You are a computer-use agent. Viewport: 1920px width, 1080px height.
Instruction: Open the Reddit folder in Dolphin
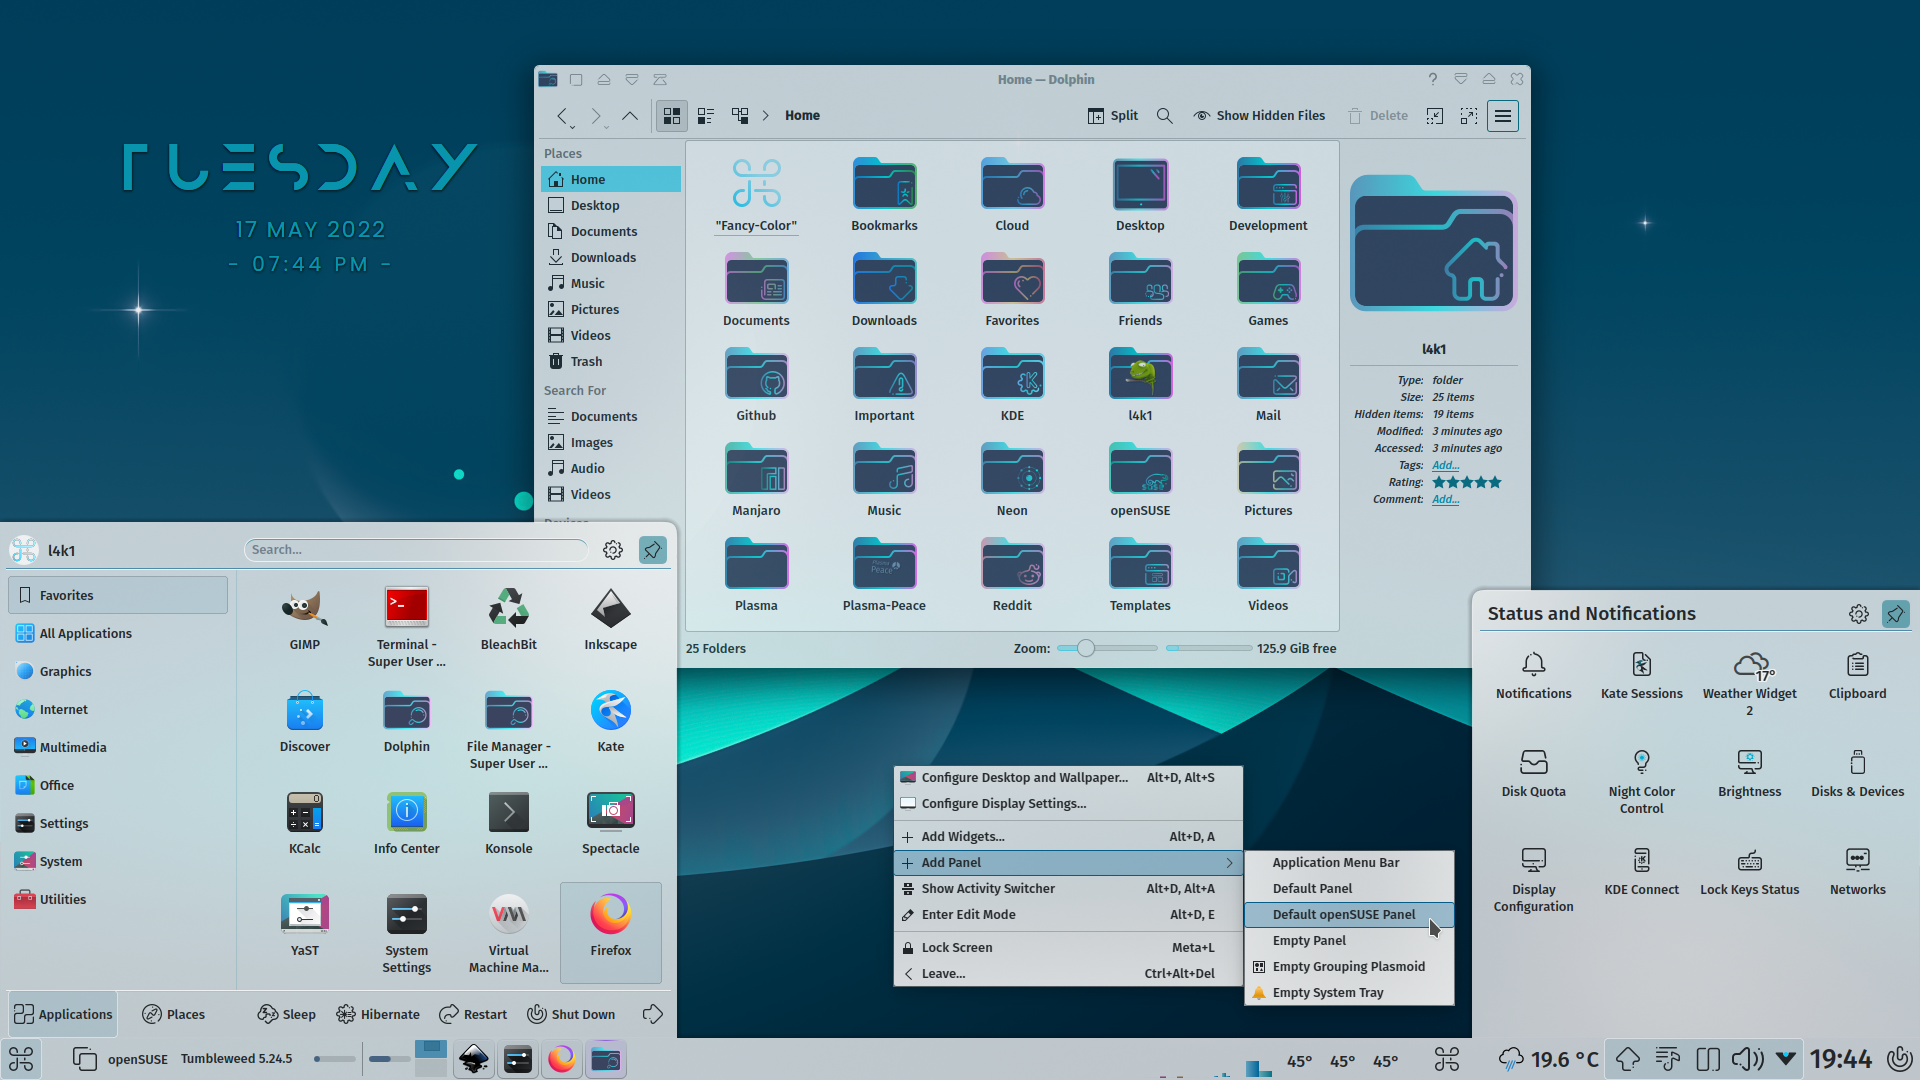[x=1012, y=576]
